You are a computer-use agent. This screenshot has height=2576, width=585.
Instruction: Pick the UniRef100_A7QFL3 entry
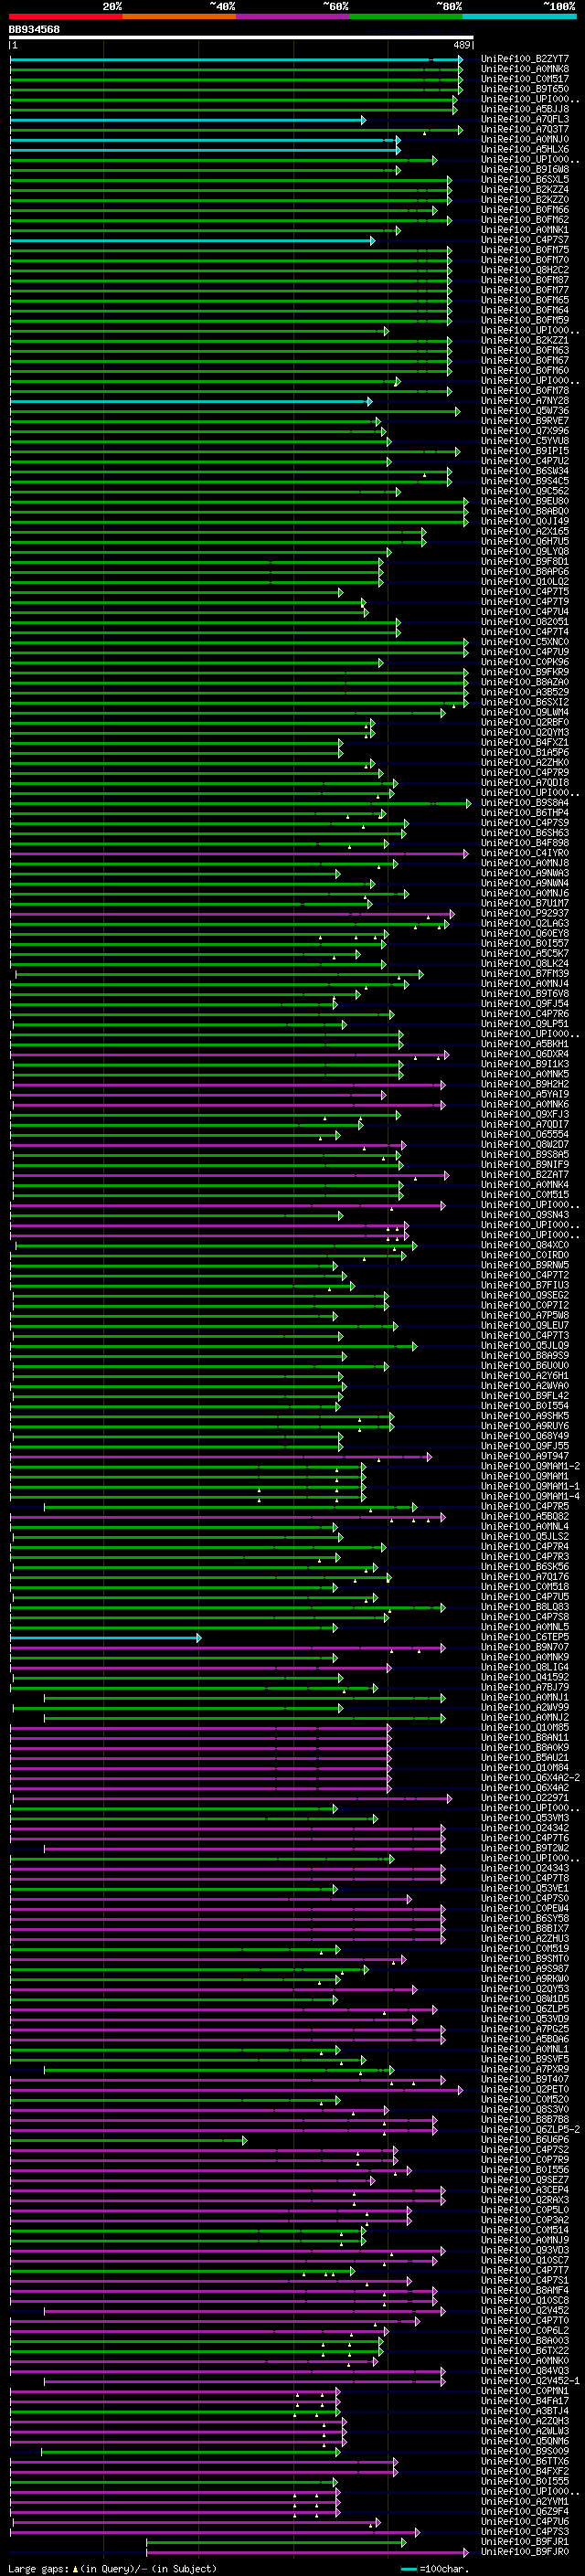coord(525,119)
